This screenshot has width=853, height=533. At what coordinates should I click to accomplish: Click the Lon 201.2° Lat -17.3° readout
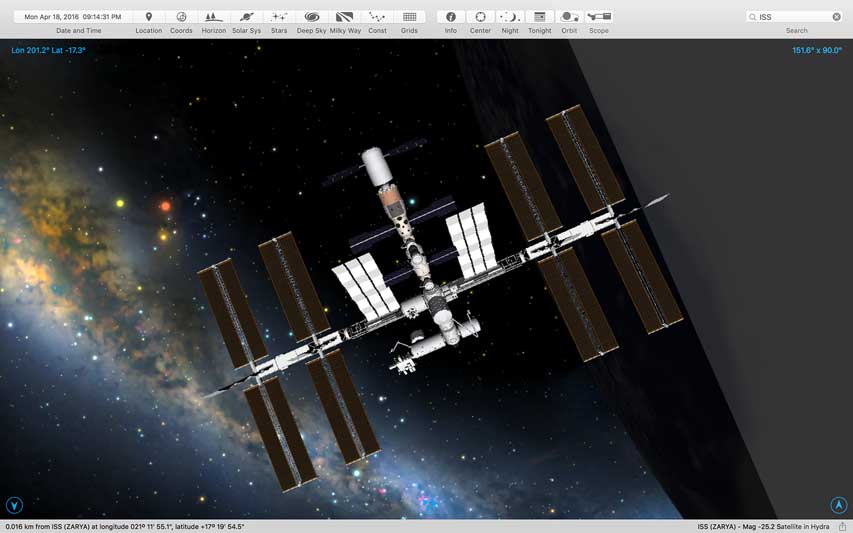pos(48,51)
